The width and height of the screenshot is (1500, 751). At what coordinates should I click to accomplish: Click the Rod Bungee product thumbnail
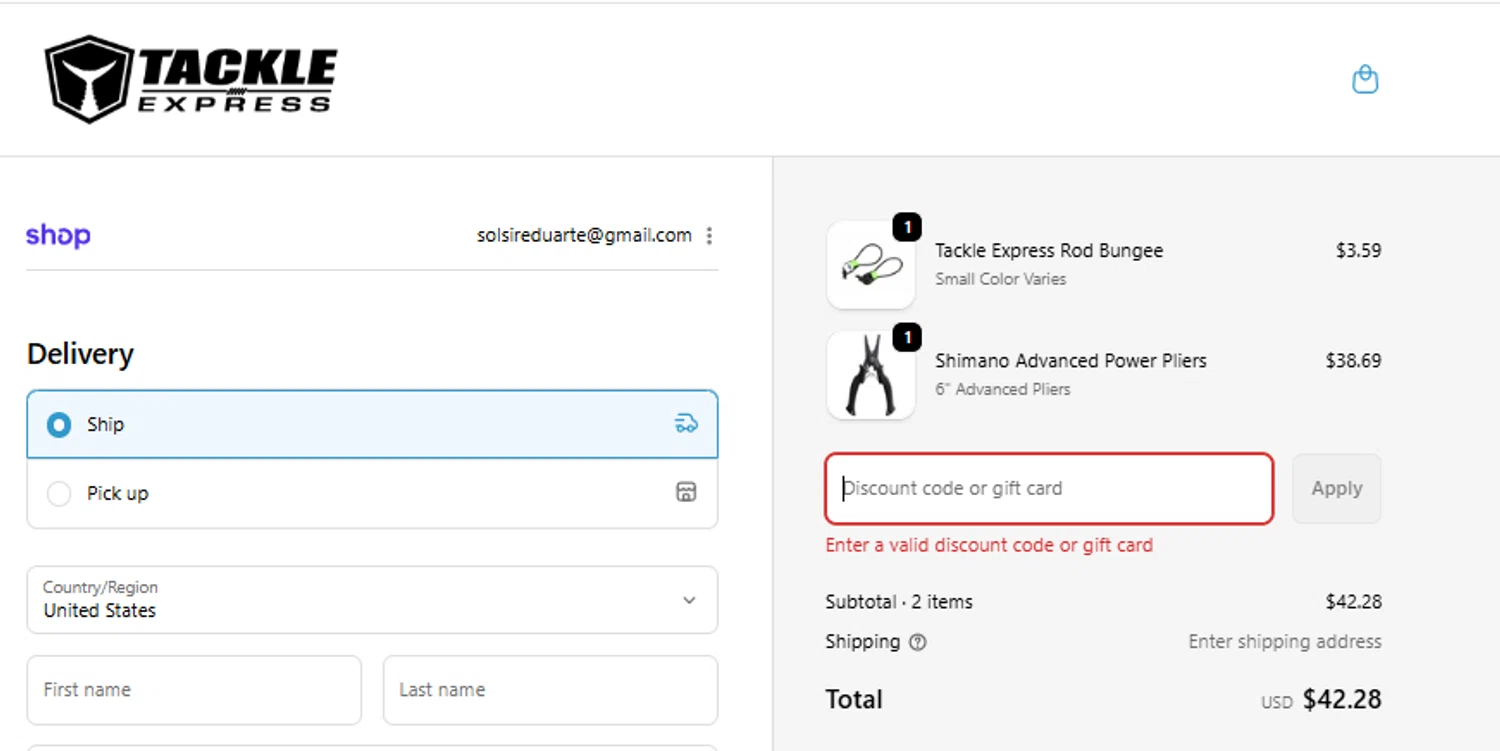click(871, 265)
